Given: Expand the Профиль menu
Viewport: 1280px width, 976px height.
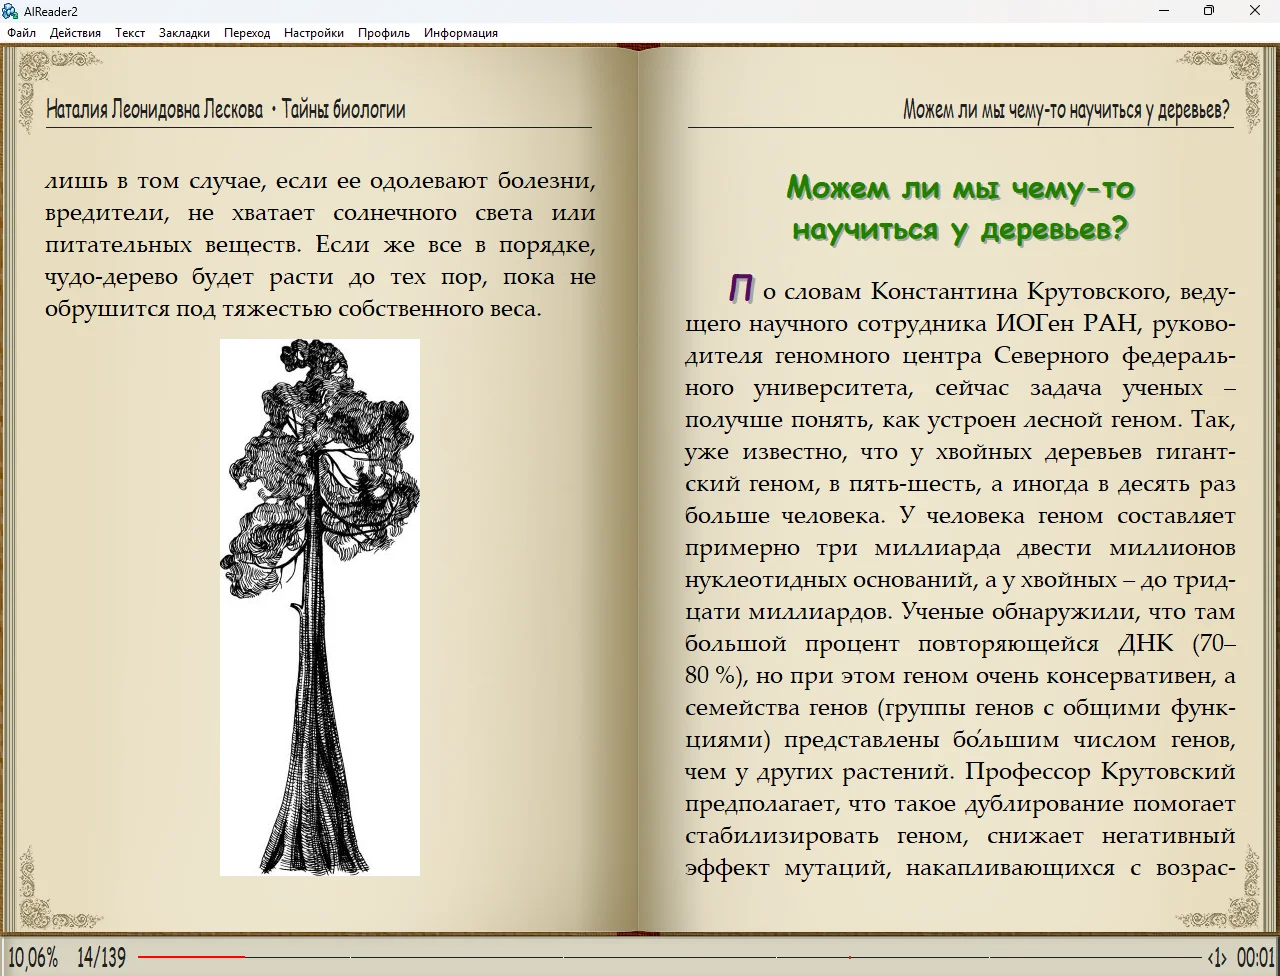Looking at the screenshot, I should coord(384,33).
